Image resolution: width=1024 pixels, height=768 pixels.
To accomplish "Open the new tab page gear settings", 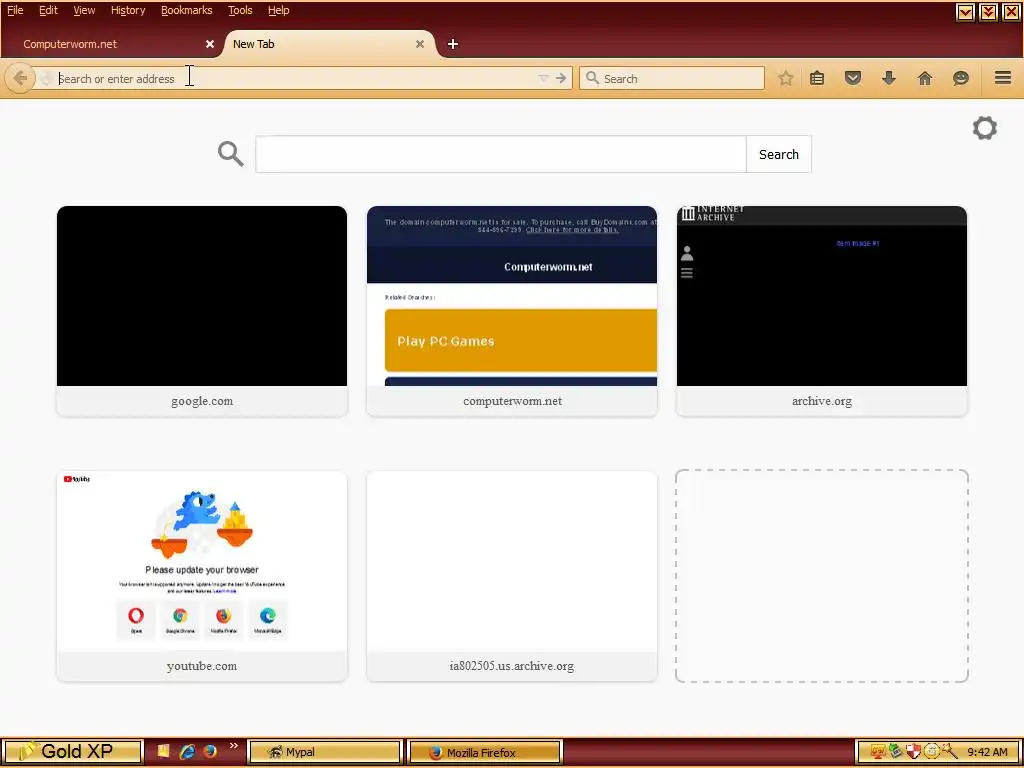I will point(985,128).
